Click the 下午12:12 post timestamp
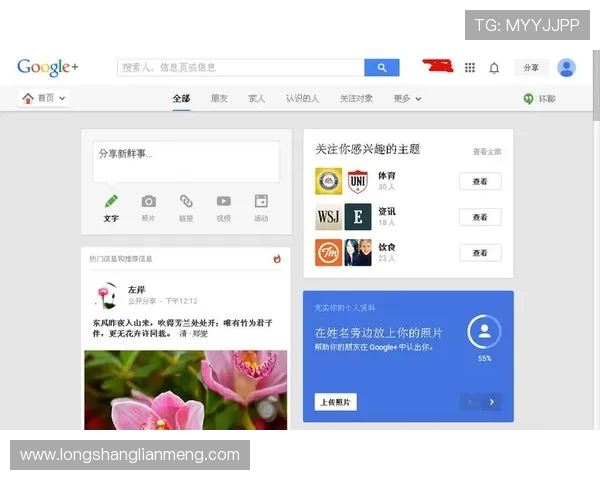Viewport: 600px width, 480px height. point(181,301)
